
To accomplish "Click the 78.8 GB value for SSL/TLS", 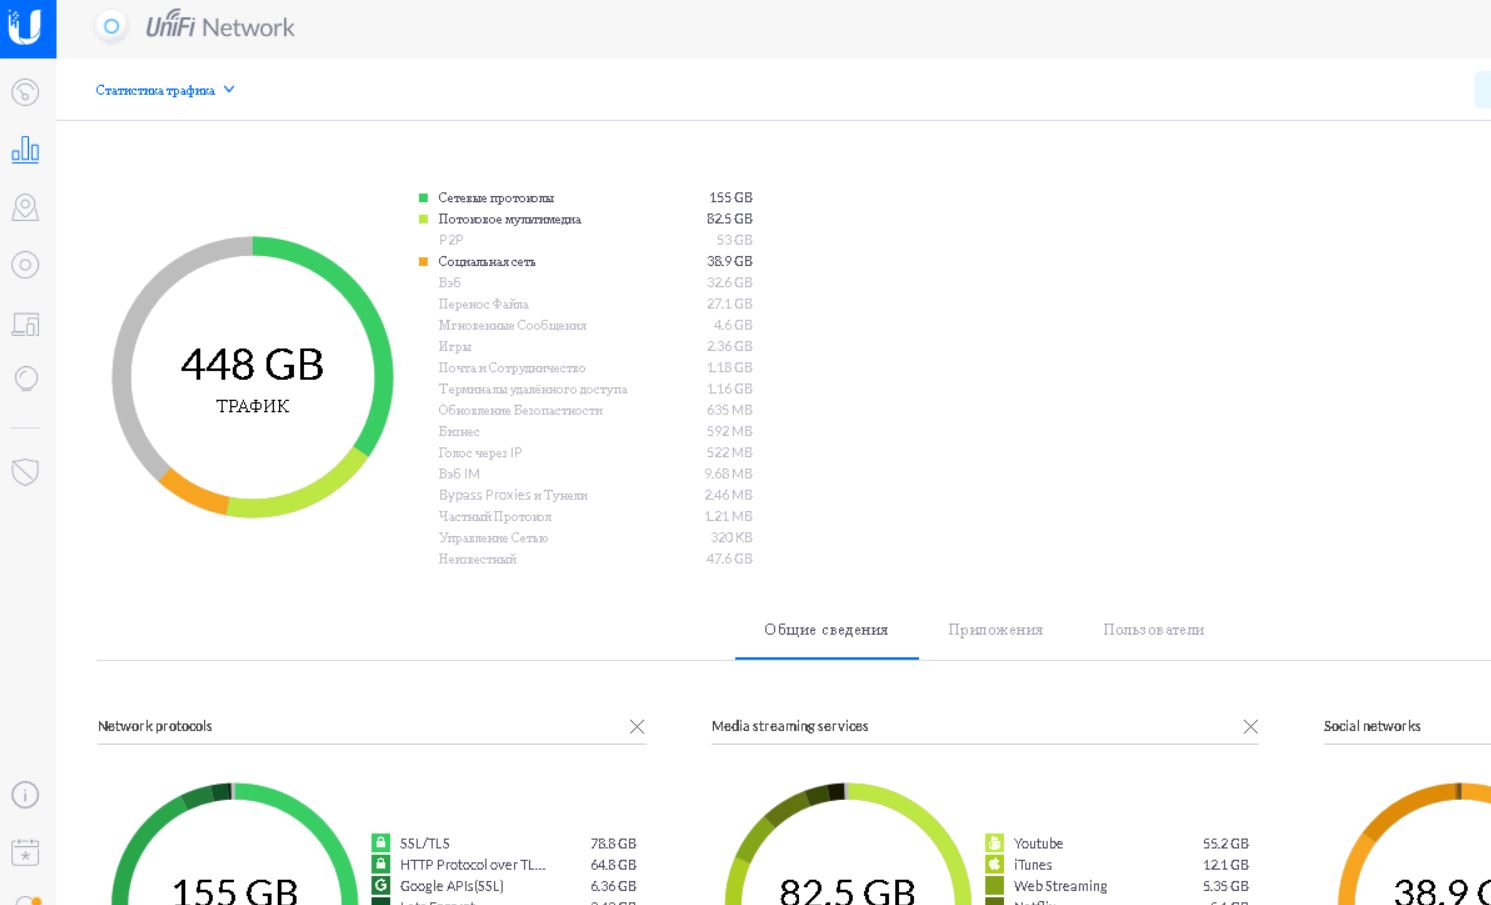I will click(x=613, y=843).
